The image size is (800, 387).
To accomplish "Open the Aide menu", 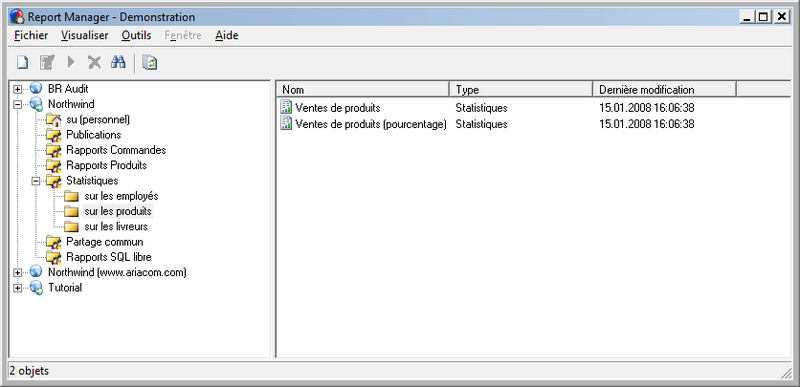I will [227, 36].
